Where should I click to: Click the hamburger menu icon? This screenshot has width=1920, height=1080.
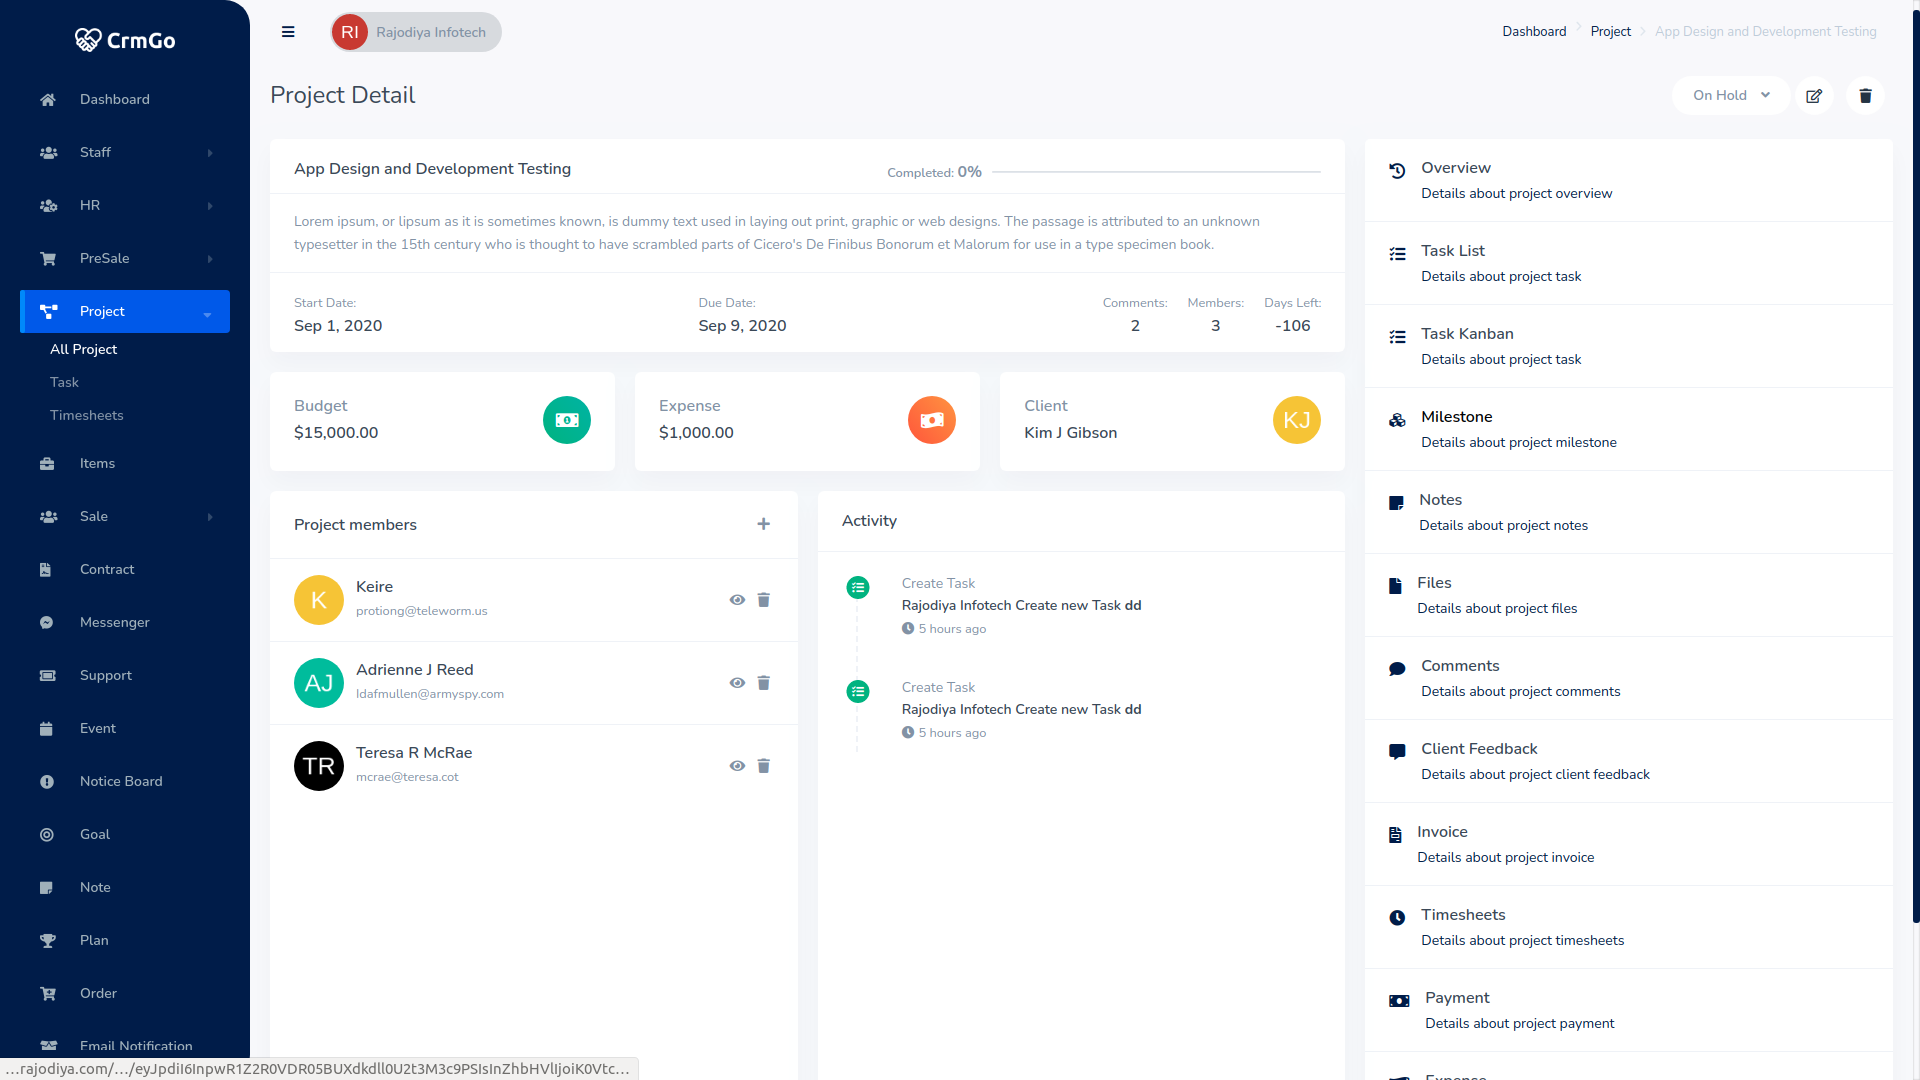(288, 32)
